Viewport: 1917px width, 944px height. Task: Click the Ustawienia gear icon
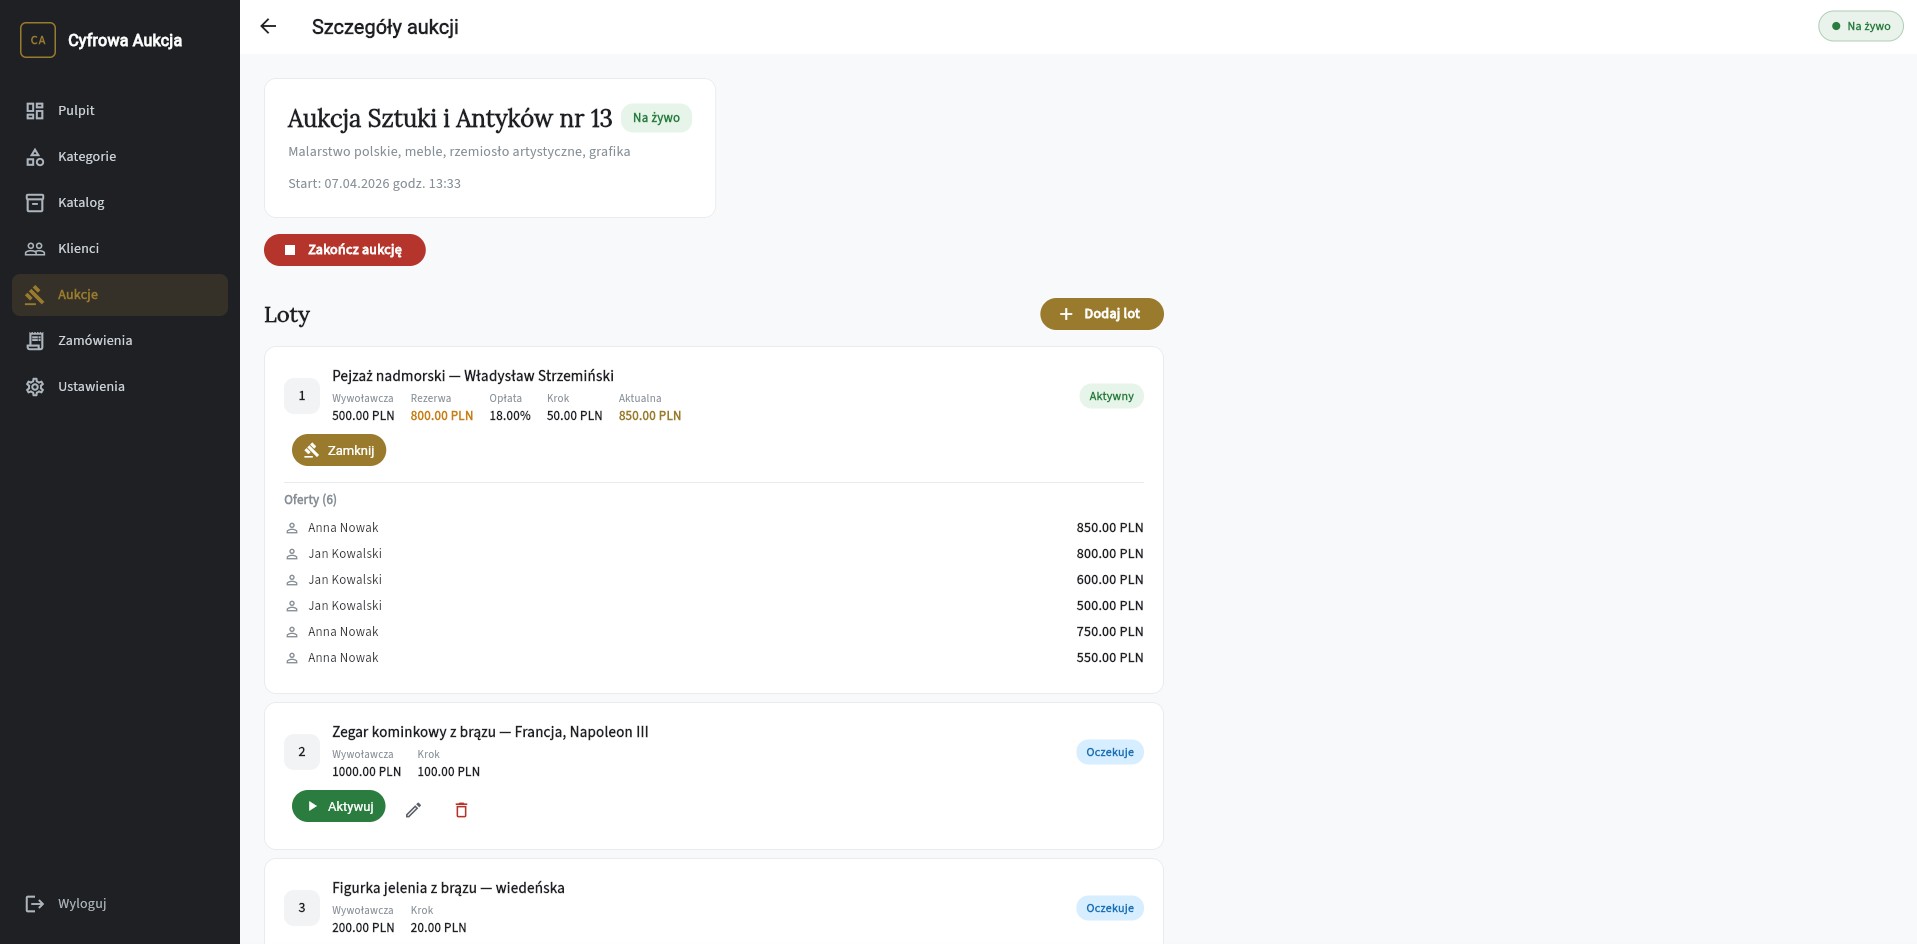[35, 387]
